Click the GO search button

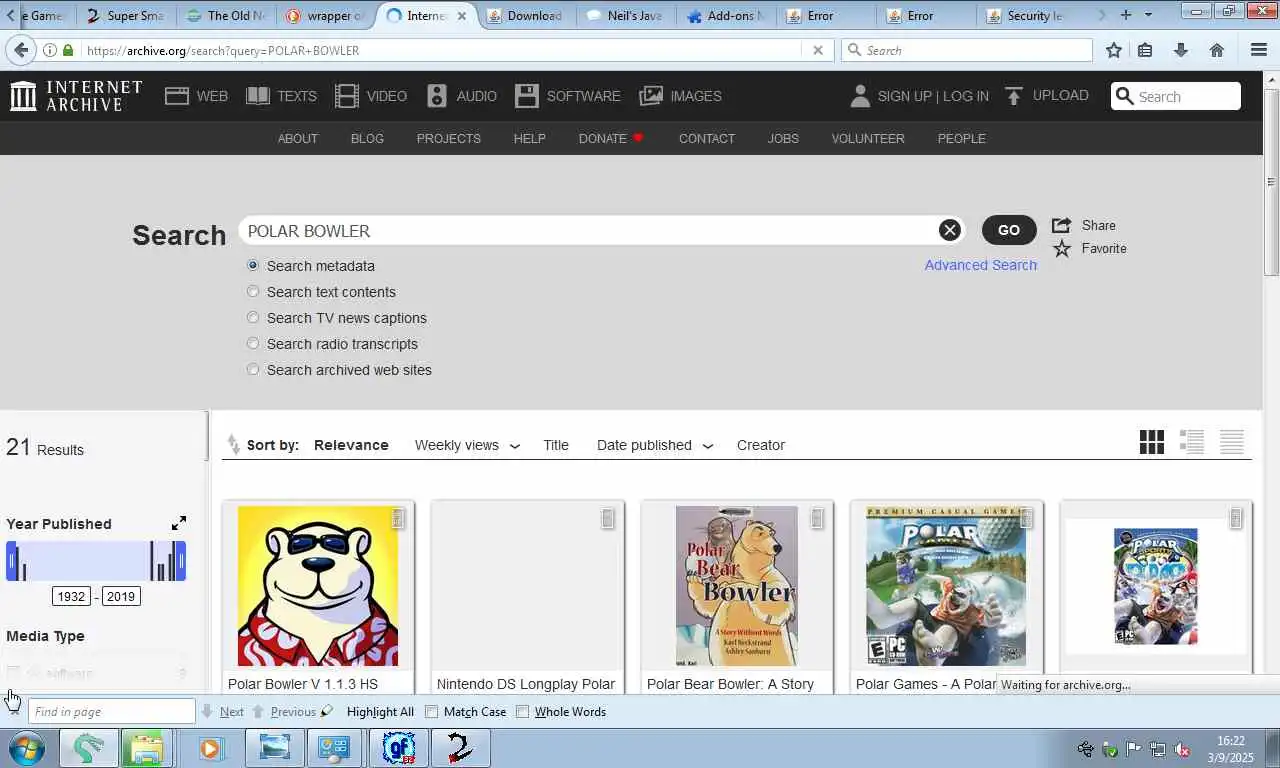(1009, 230)
